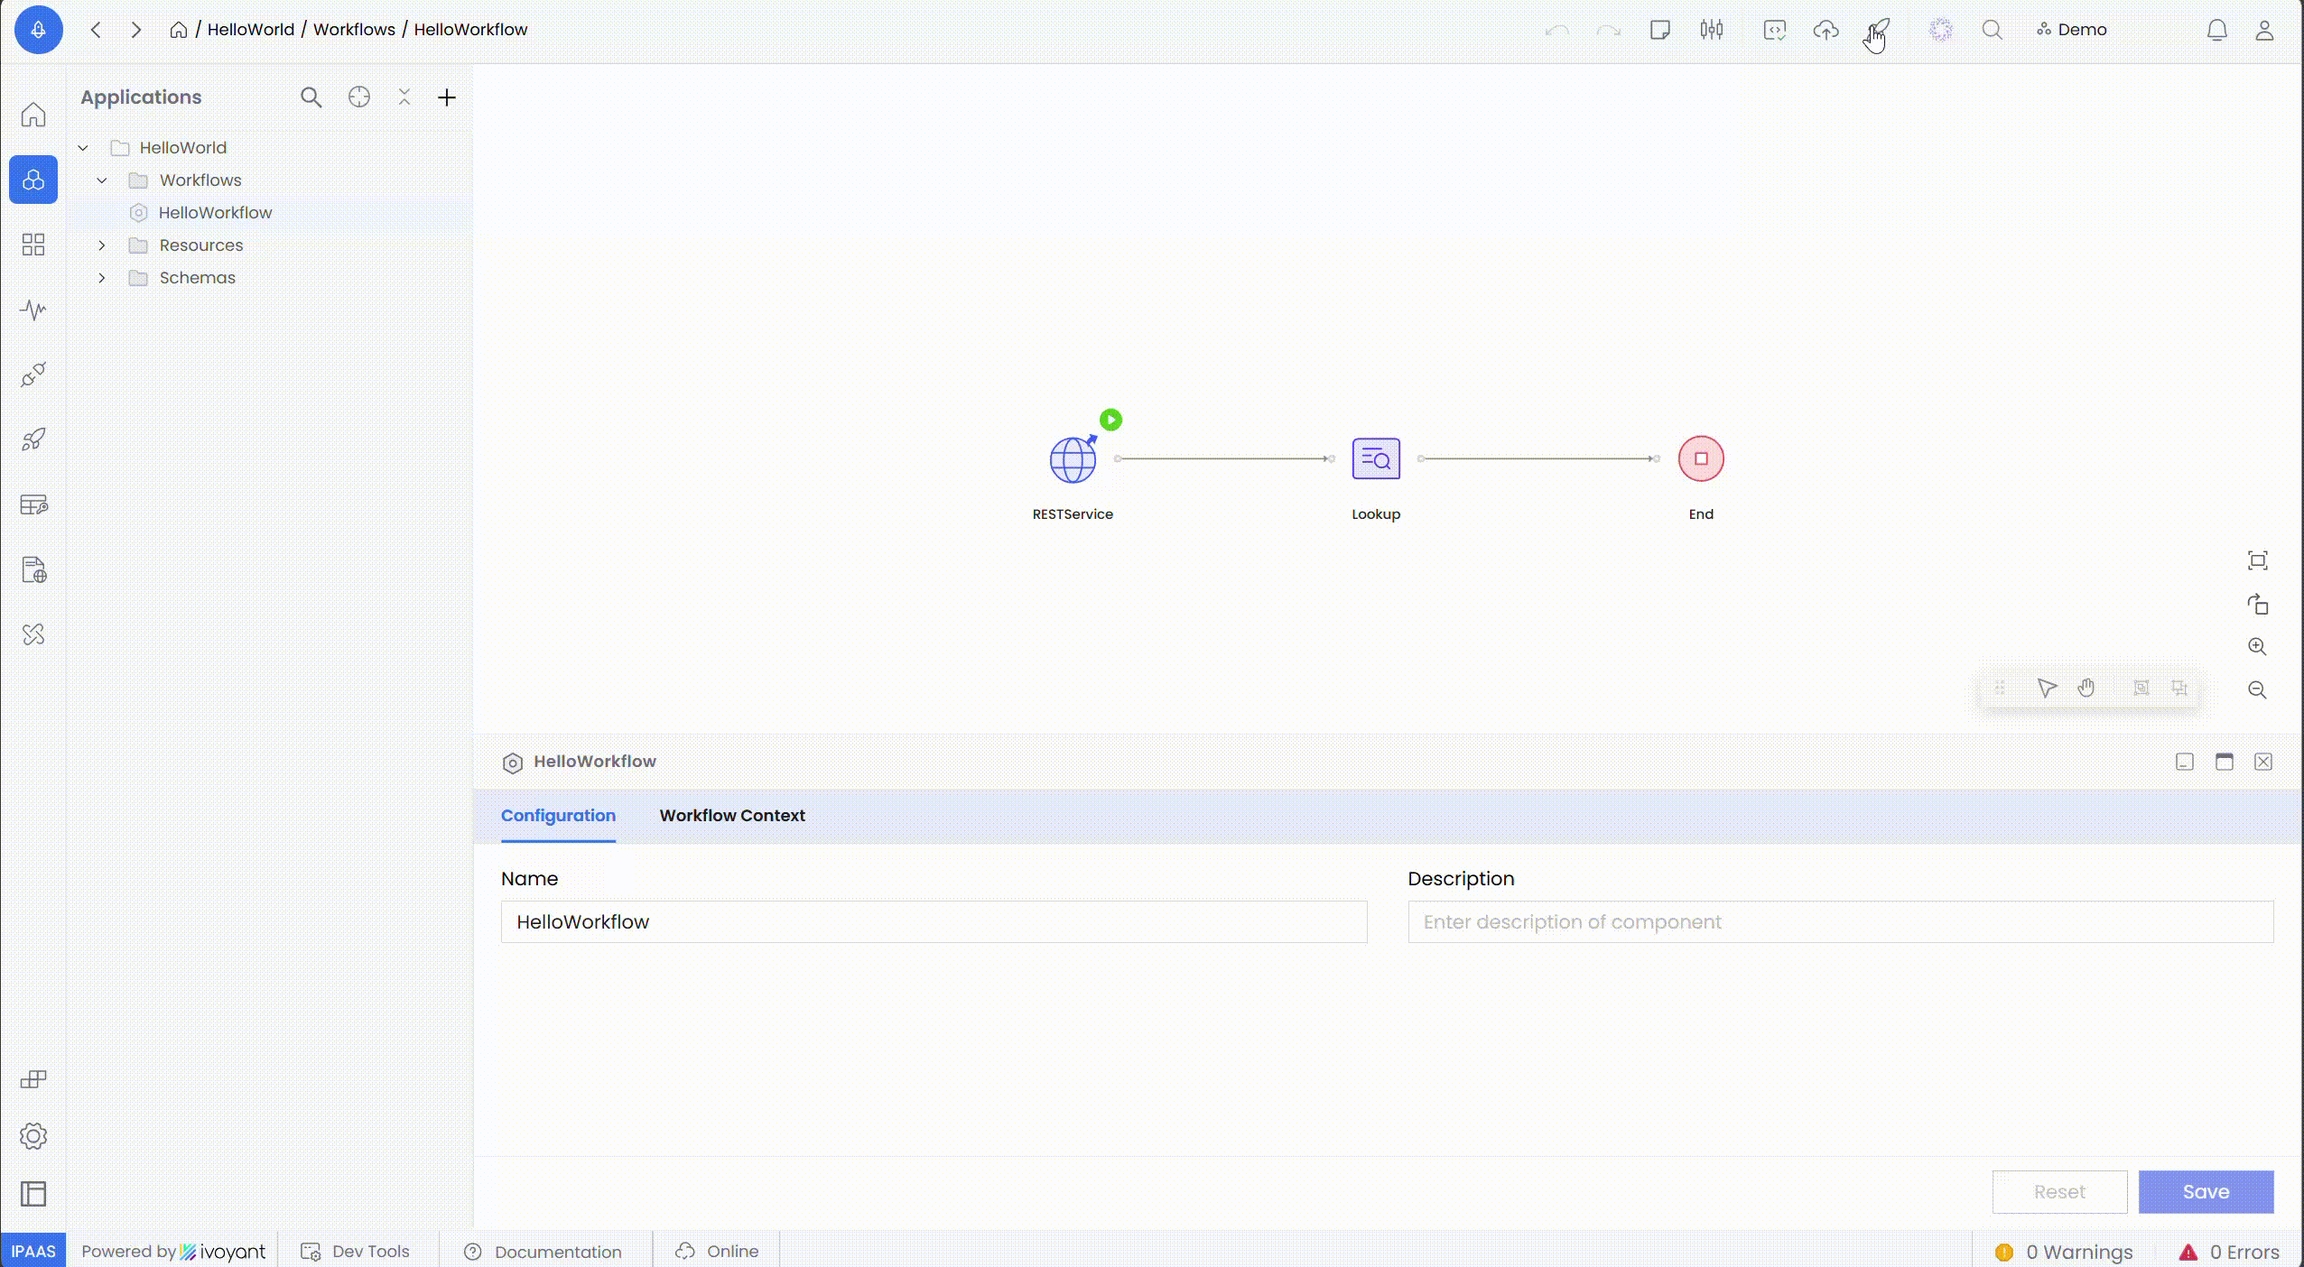Screen dimensions: 2304x1267
Task: Select the pointer selection tool
Action: point(2046,688)
